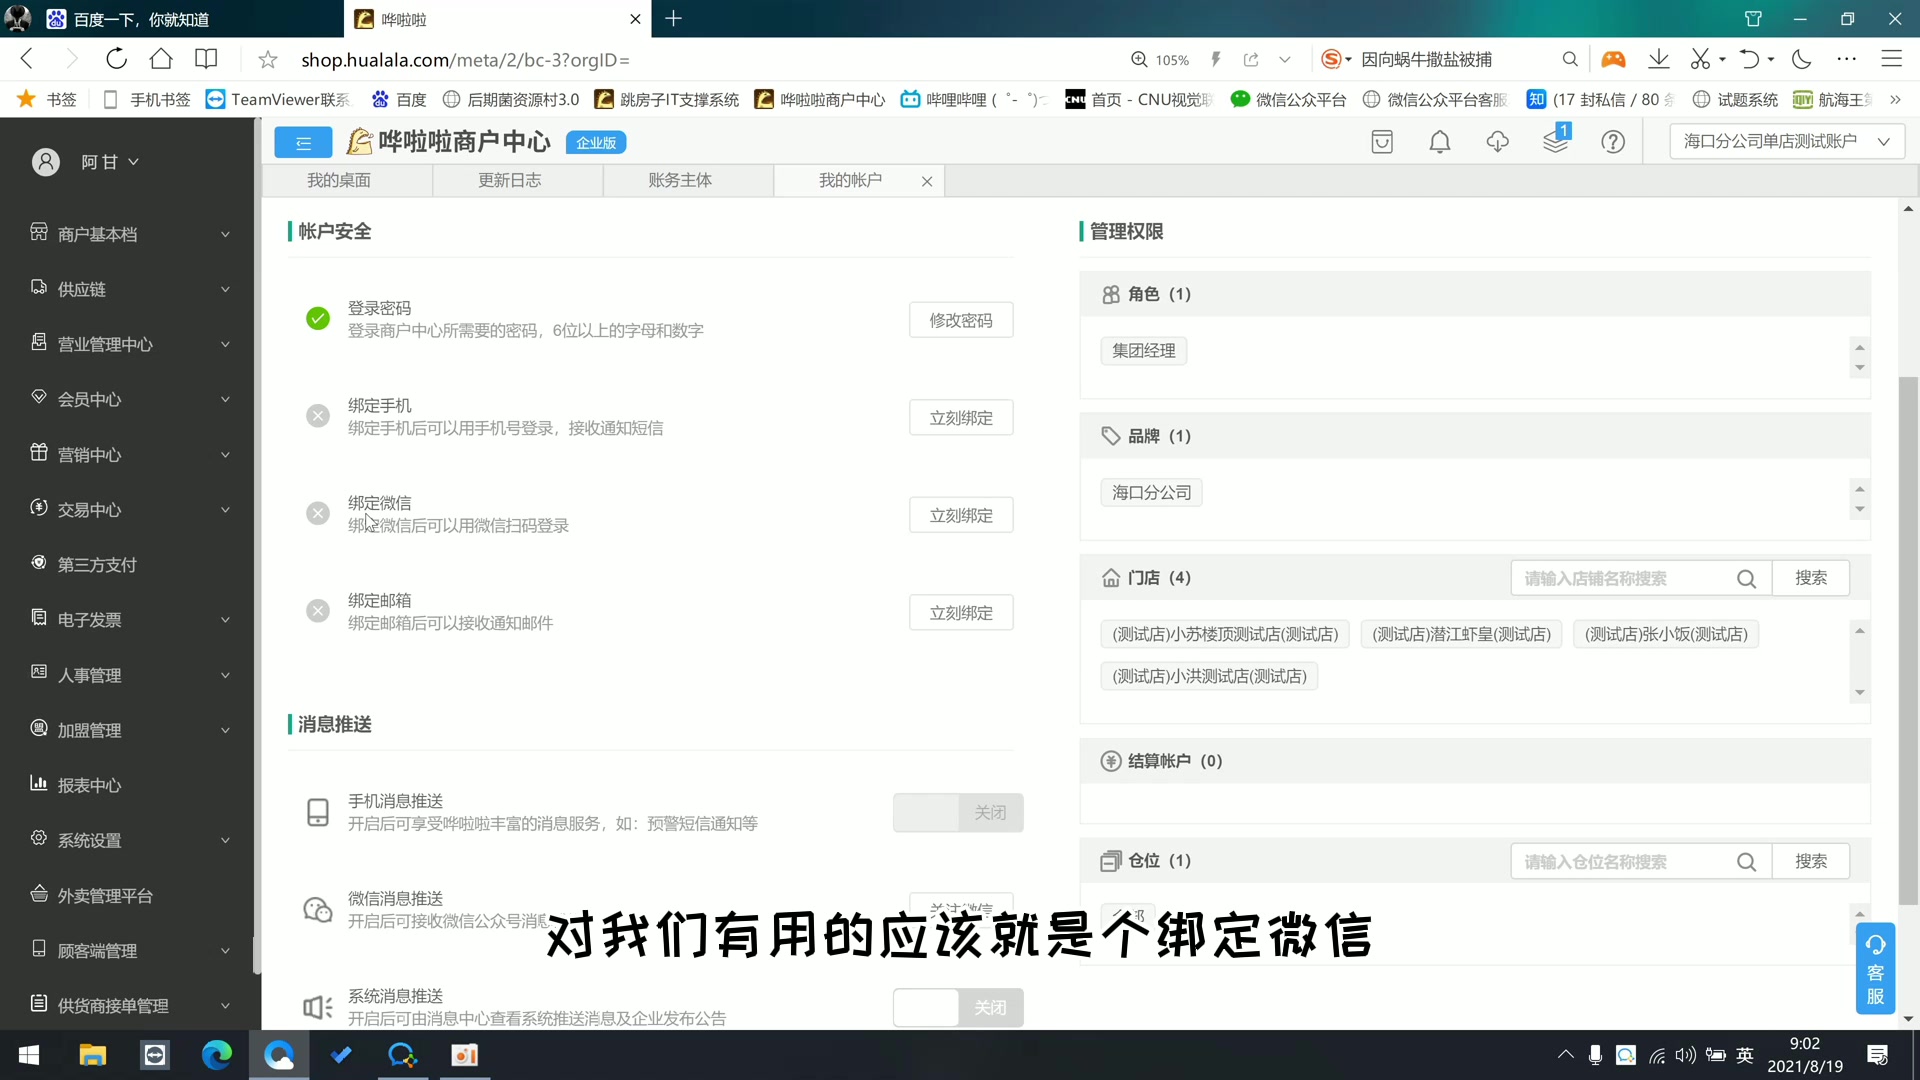Close the 我的帐户 tab
Image resolution: width=1920 pixels, height=1080 pixels.
927,181
